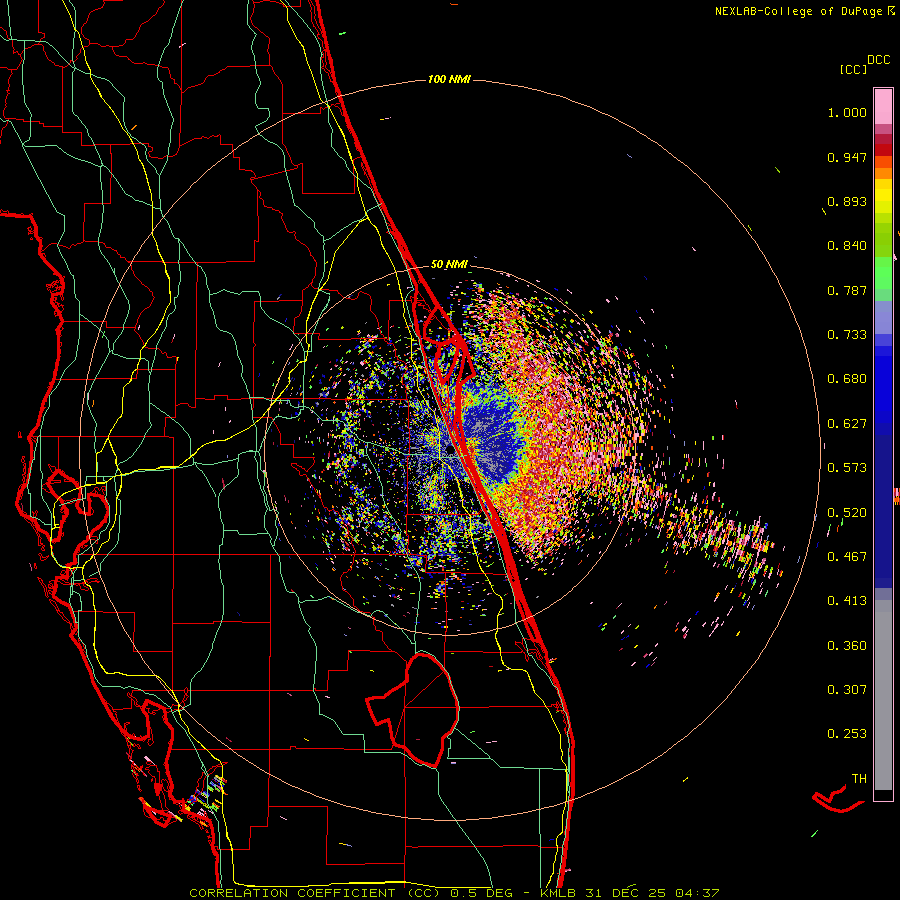Image resolution: width=900 pixels, height=900 pixels.
Task: Click the 0.413 colorbar value
Action: [847, 601]
